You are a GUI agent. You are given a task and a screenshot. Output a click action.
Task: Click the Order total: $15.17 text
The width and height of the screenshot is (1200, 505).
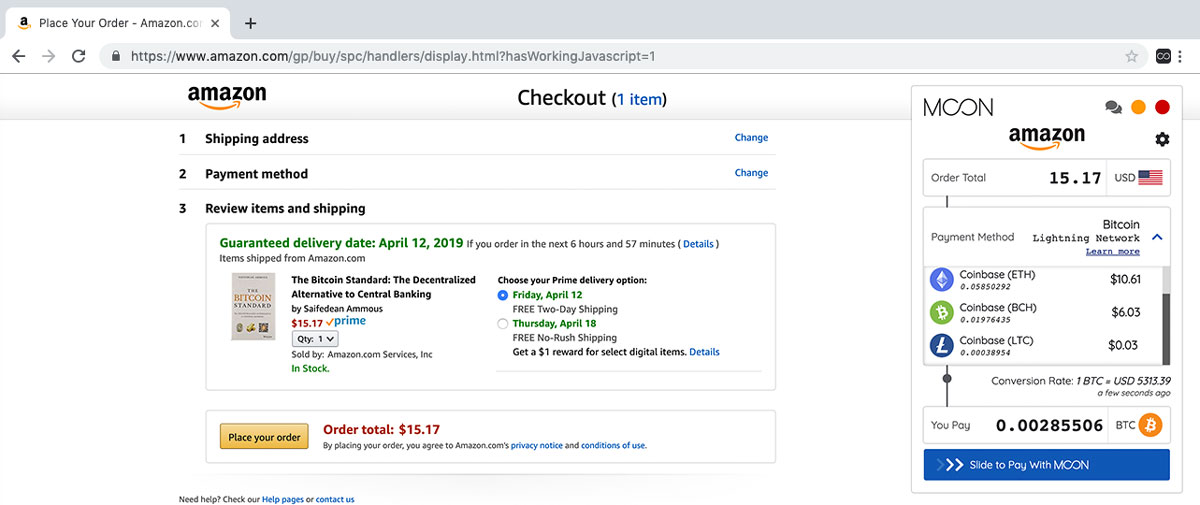(382, 430)
